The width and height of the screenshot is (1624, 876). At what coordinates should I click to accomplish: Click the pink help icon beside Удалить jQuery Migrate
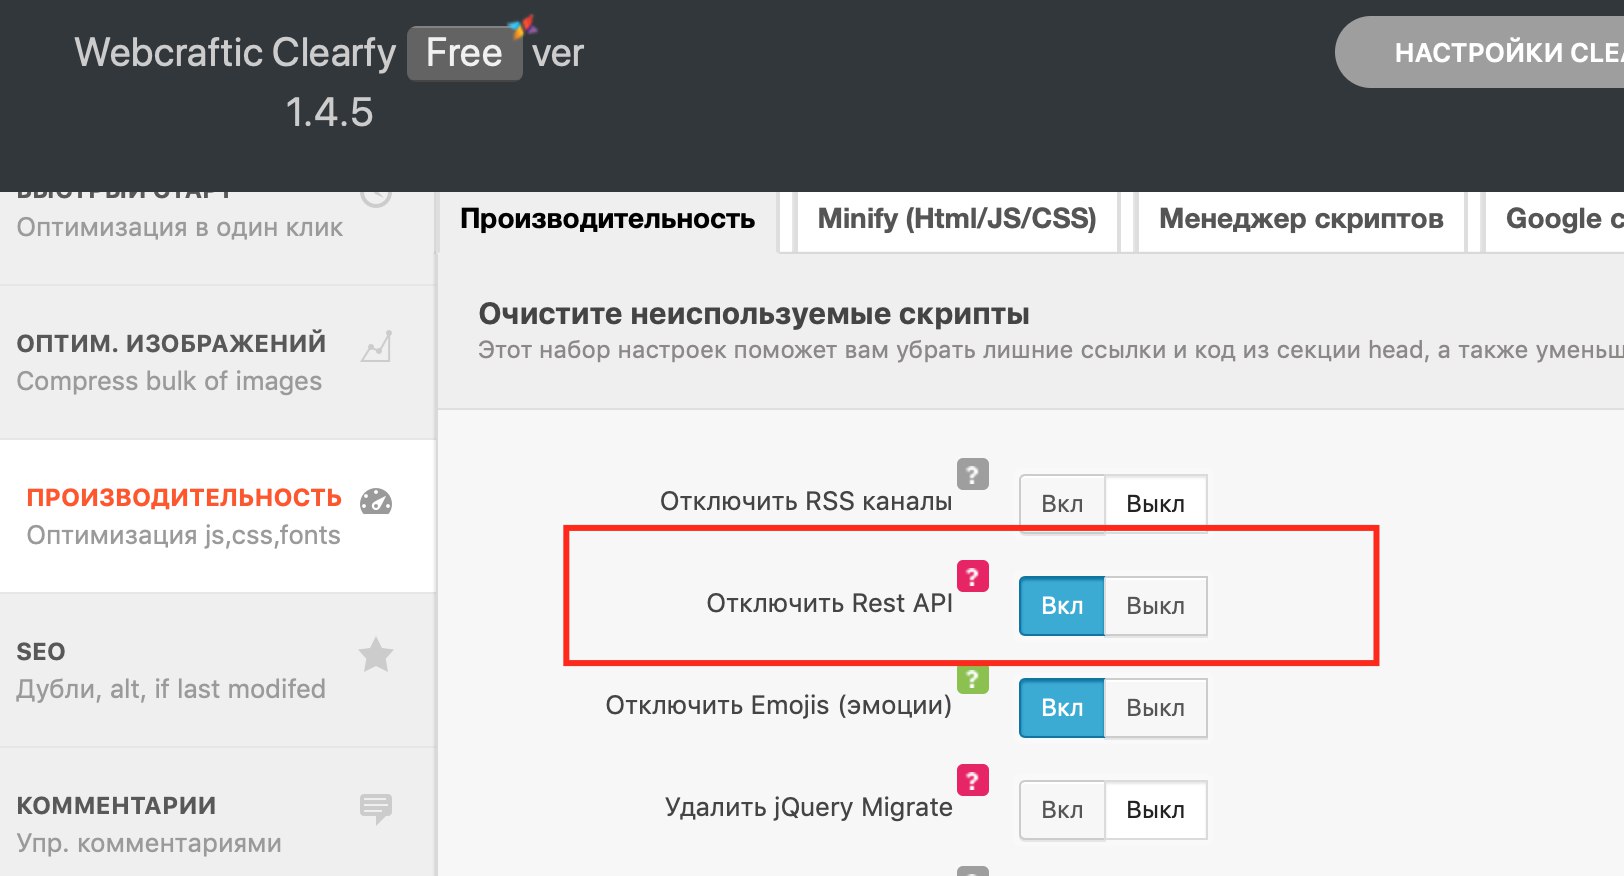click(972, 780)
